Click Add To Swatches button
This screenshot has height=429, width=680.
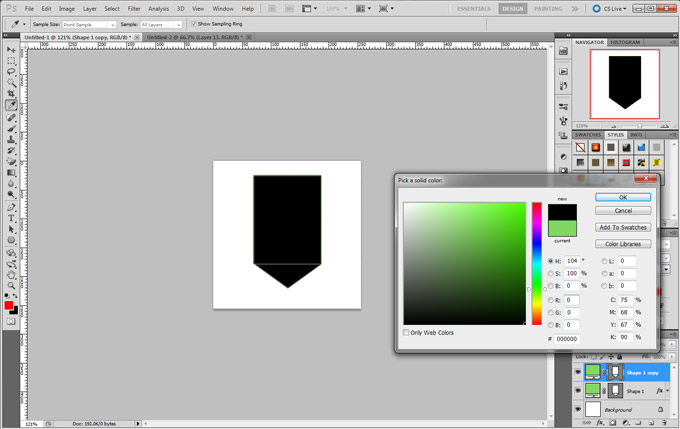623,227
